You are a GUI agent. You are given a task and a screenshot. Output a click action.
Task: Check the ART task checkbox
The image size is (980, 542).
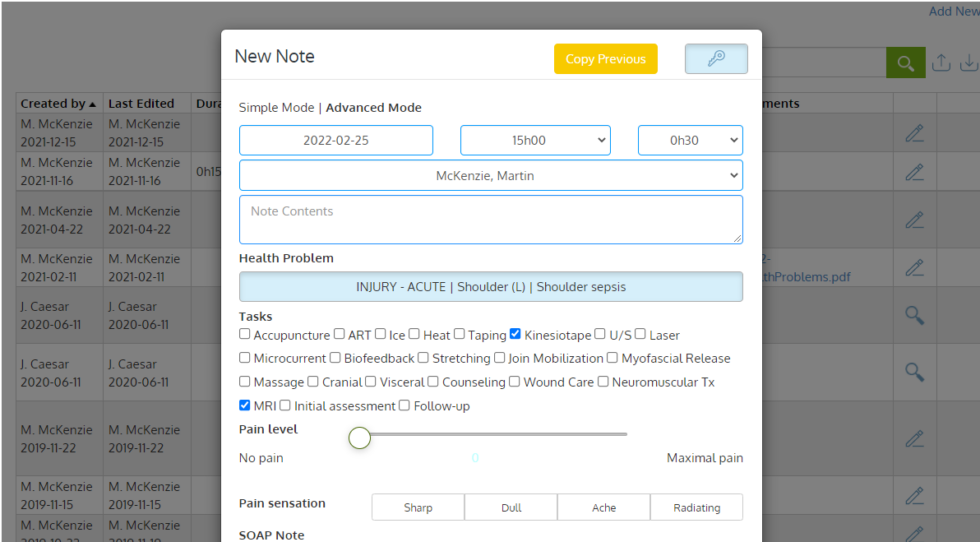(339, 334)
